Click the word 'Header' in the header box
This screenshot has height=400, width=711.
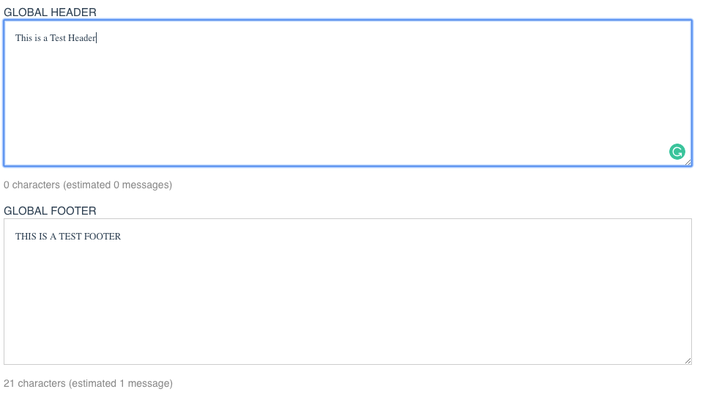pos(82,38)
